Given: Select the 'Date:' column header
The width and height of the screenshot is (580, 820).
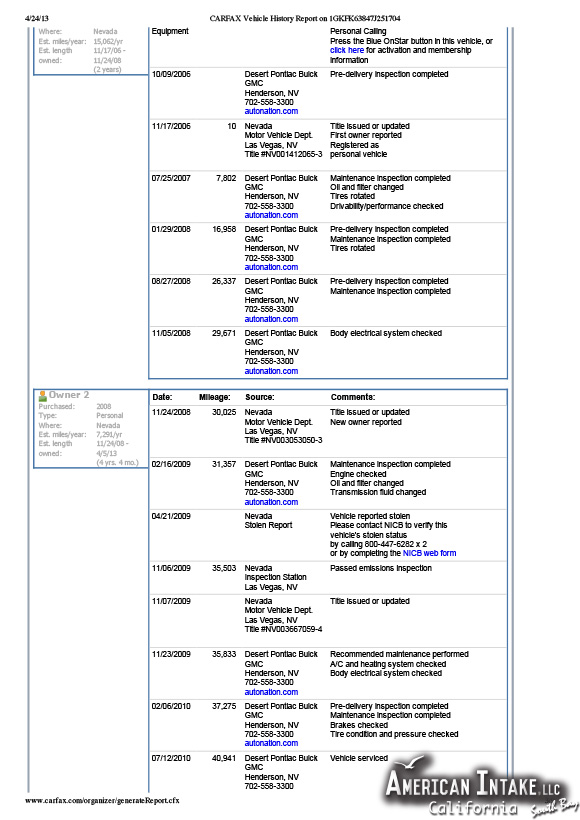Looking at the screenshot, I should click(x=162, y=397).
